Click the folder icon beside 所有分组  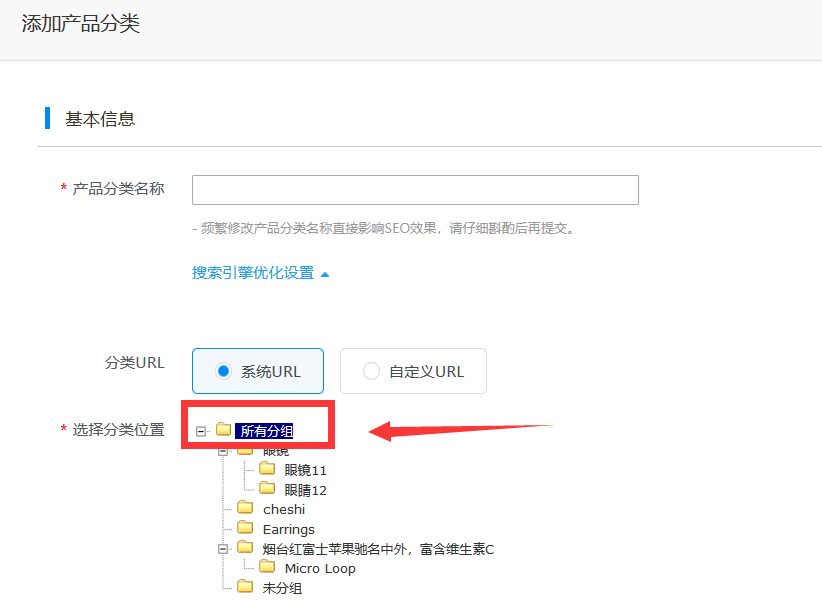coord(224,430)
